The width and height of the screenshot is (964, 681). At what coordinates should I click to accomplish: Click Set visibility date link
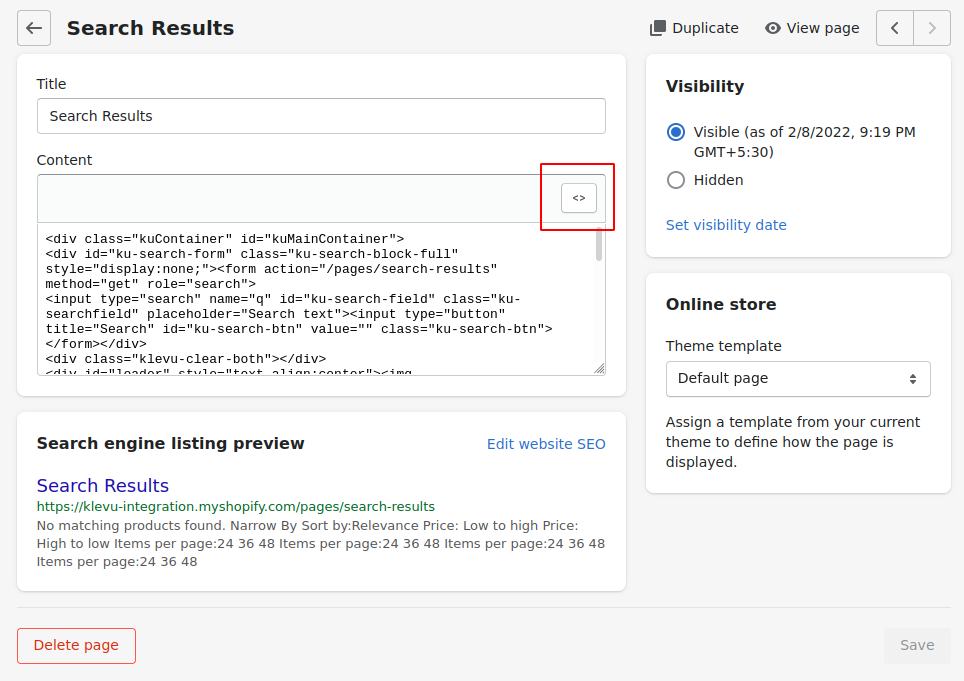[x=726, y=225]
